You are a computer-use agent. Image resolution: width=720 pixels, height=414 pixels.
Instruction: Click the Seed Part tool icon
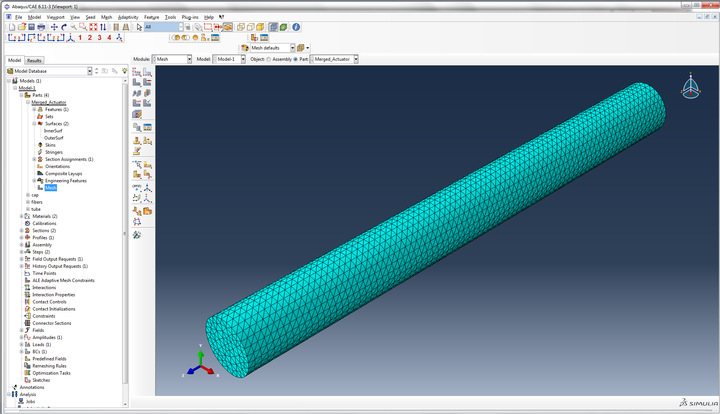tap(136, 72)
